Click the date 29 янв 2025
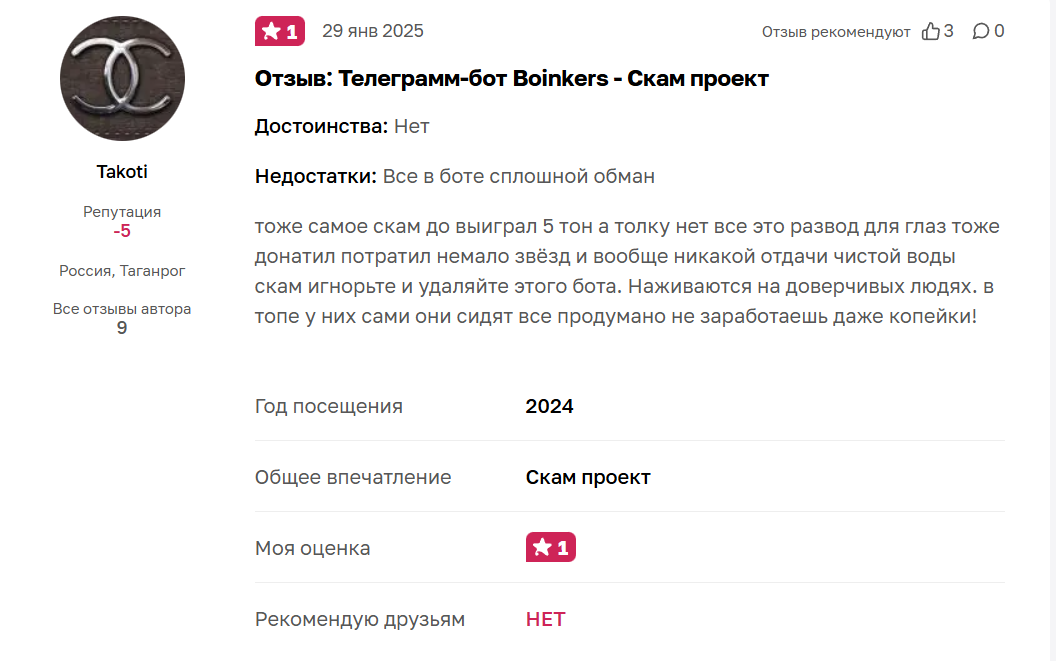The height and width of the screenshot is (661, 1056). tap(373, 31)
